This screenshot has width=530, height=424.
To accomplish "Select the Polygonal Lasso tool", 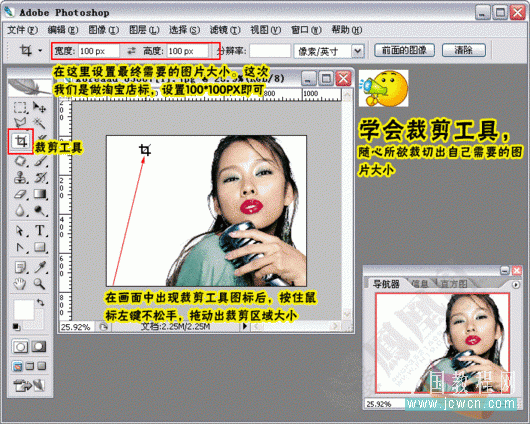I will click(20, 123).
